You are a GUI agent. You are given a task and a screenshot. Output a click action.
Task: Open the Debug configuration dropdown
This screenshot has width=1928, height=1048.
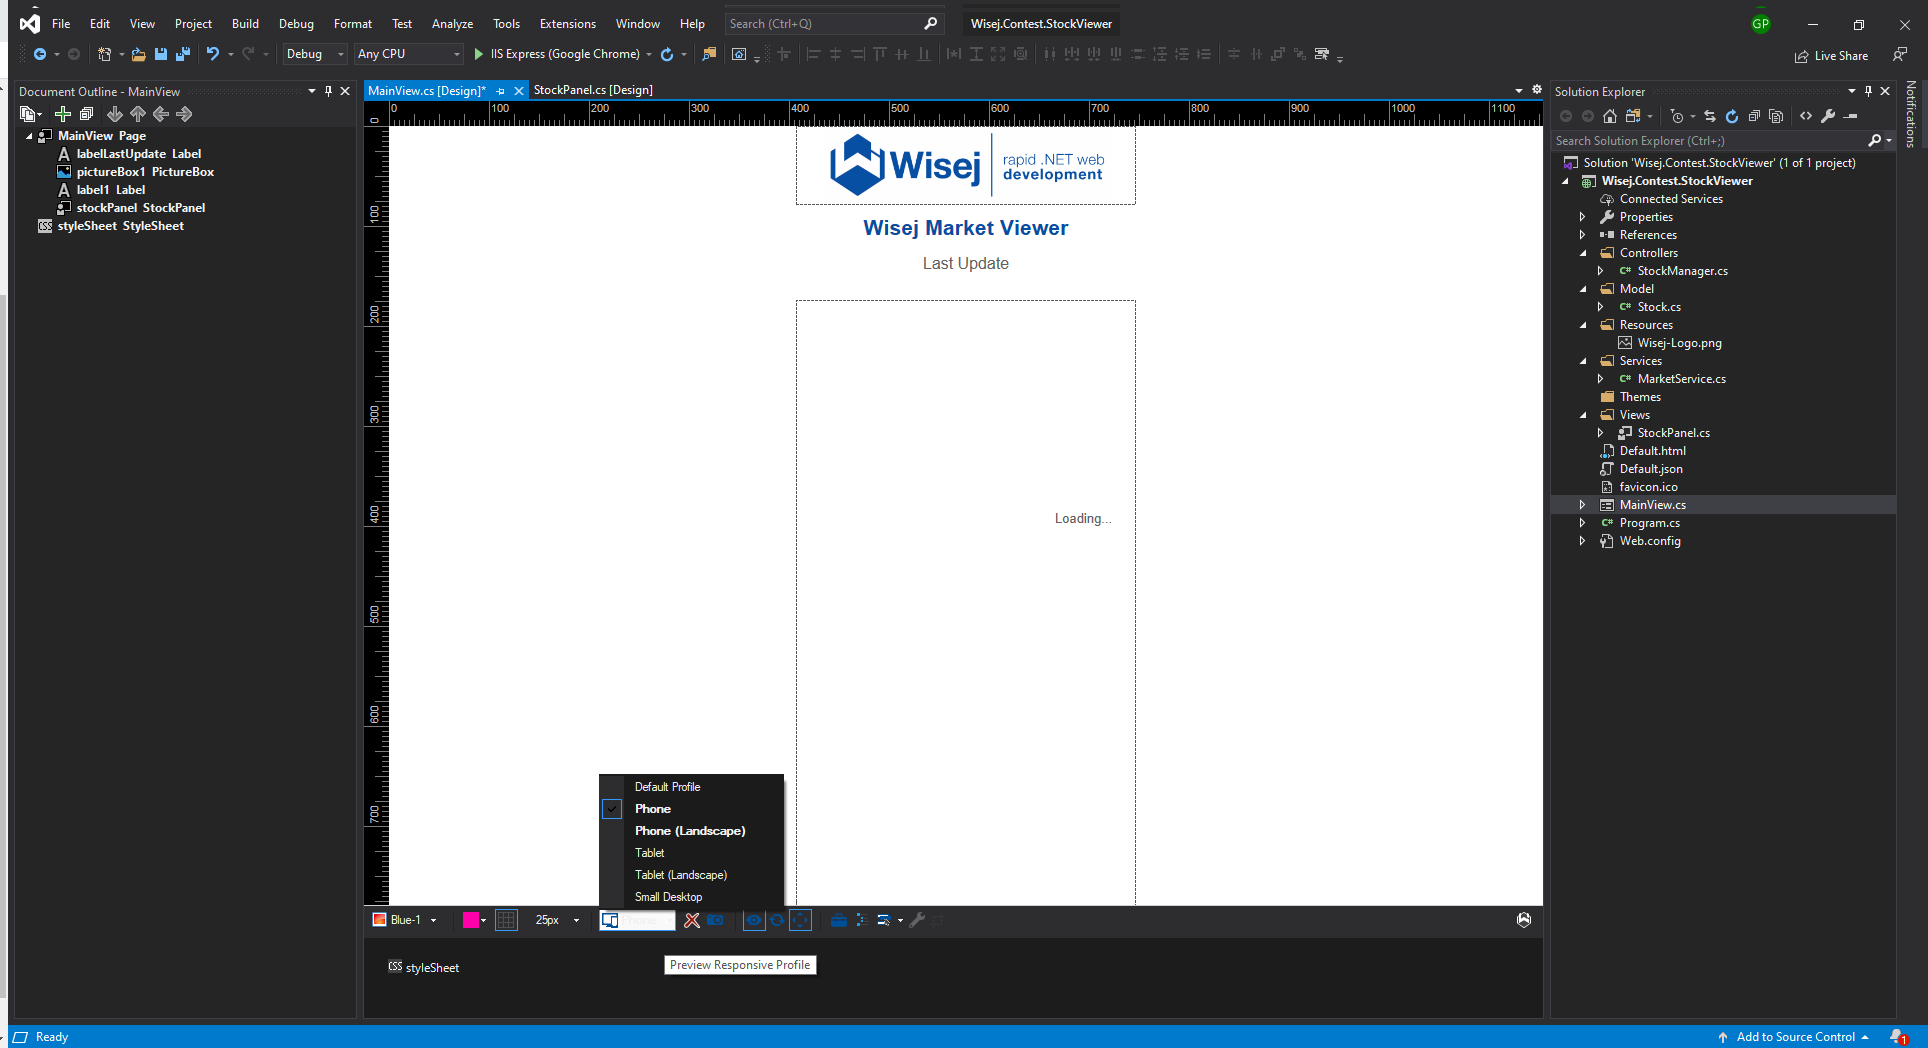(314, 54)
